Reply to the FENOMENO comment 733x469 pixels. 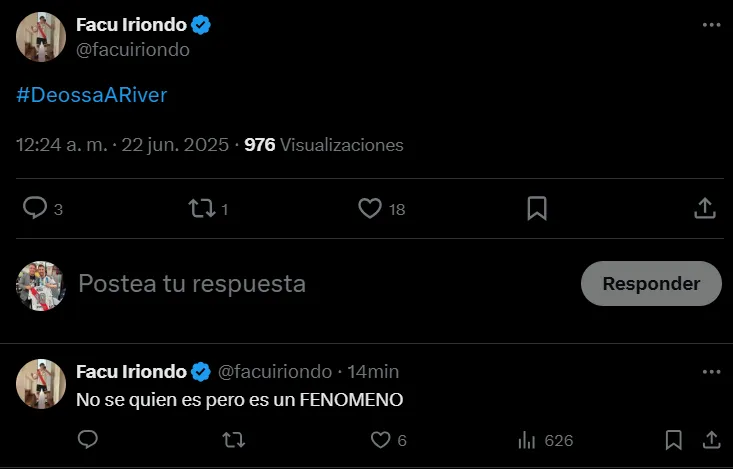pos(88,440)
